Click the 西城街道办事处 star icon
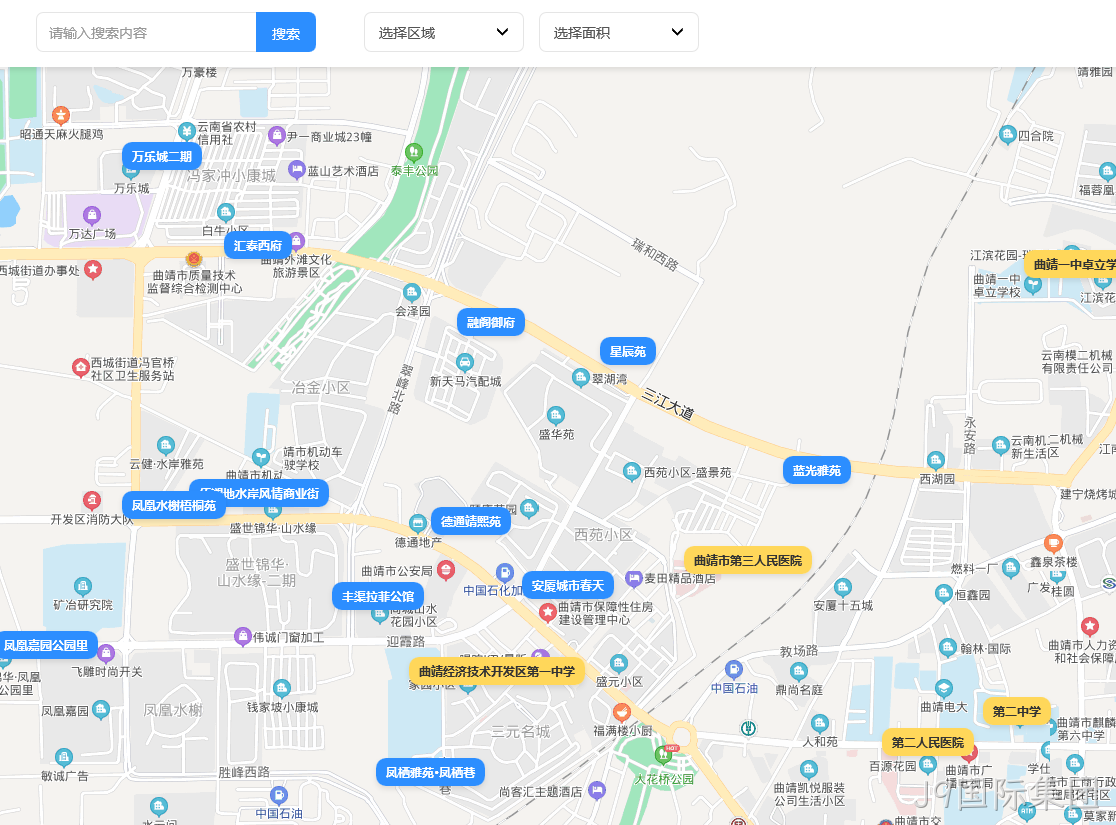Image resolution: width=1116 pixels, height=825 pixels. click(x=93, y=270)
